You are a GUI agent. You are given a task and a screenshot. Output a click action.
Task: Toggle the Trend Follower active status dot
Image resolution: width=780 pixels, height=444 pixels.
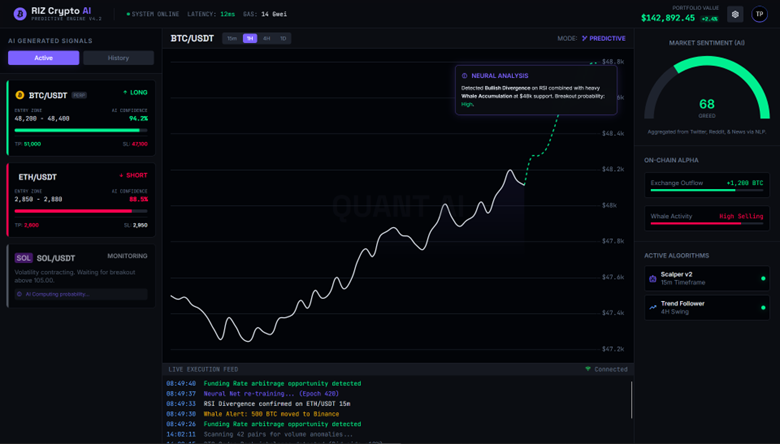[x=763, y=308]
